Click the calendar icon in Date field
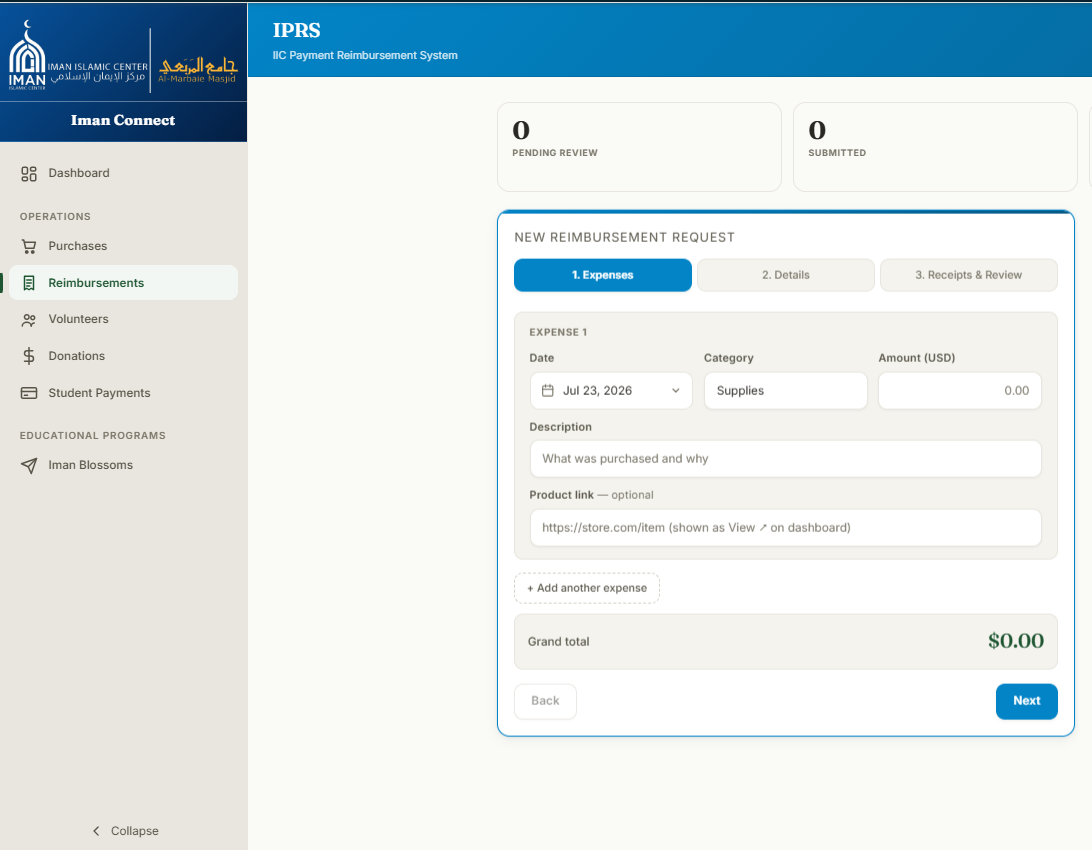The image size is (1092, 850). [x=548, y=391]
